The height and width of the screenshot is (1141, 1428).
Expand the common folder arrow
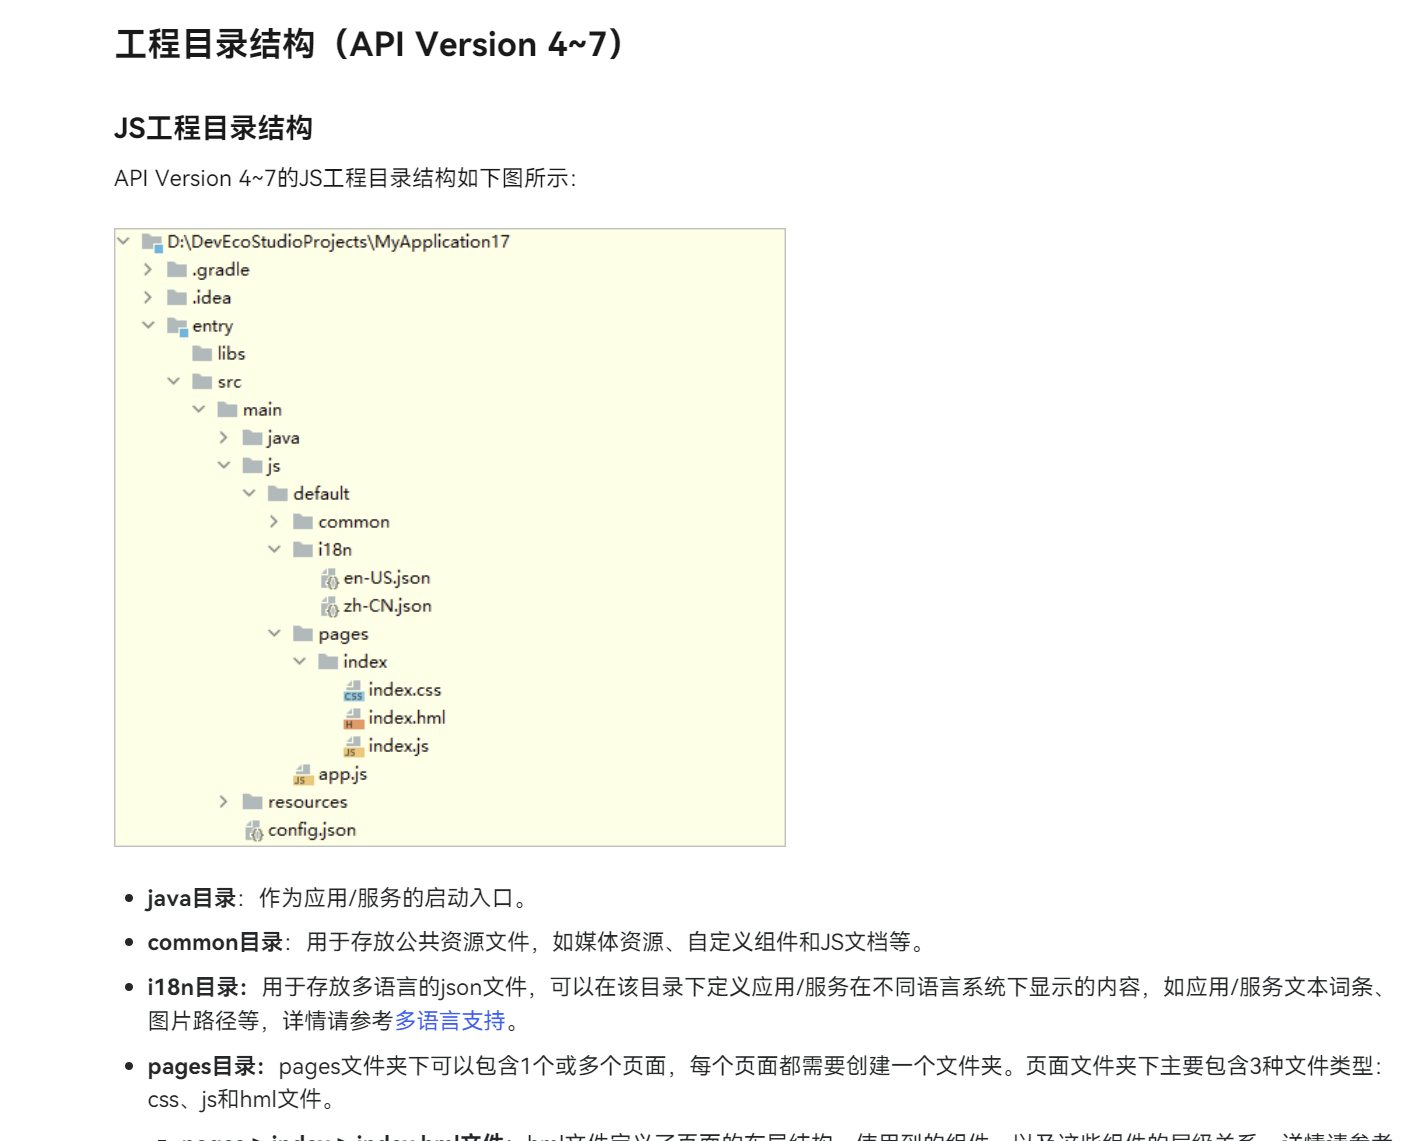(274, 521)
